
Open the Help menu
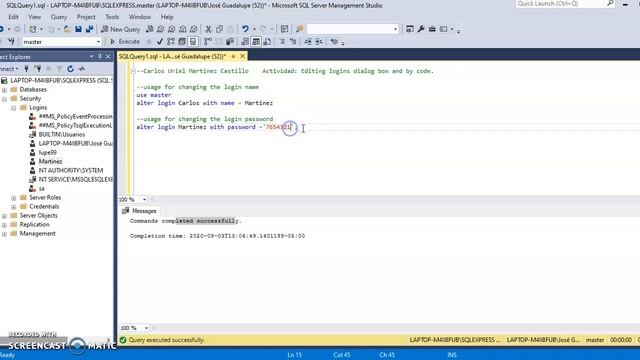pos(167,17)
